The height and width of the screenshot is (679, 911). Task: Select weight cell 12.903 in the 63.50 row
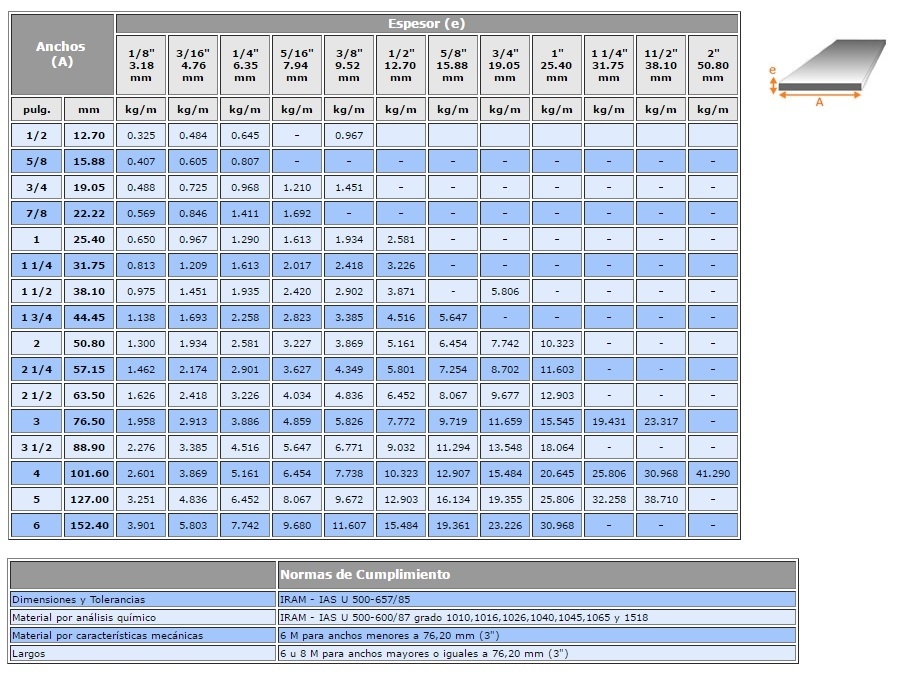557,396
